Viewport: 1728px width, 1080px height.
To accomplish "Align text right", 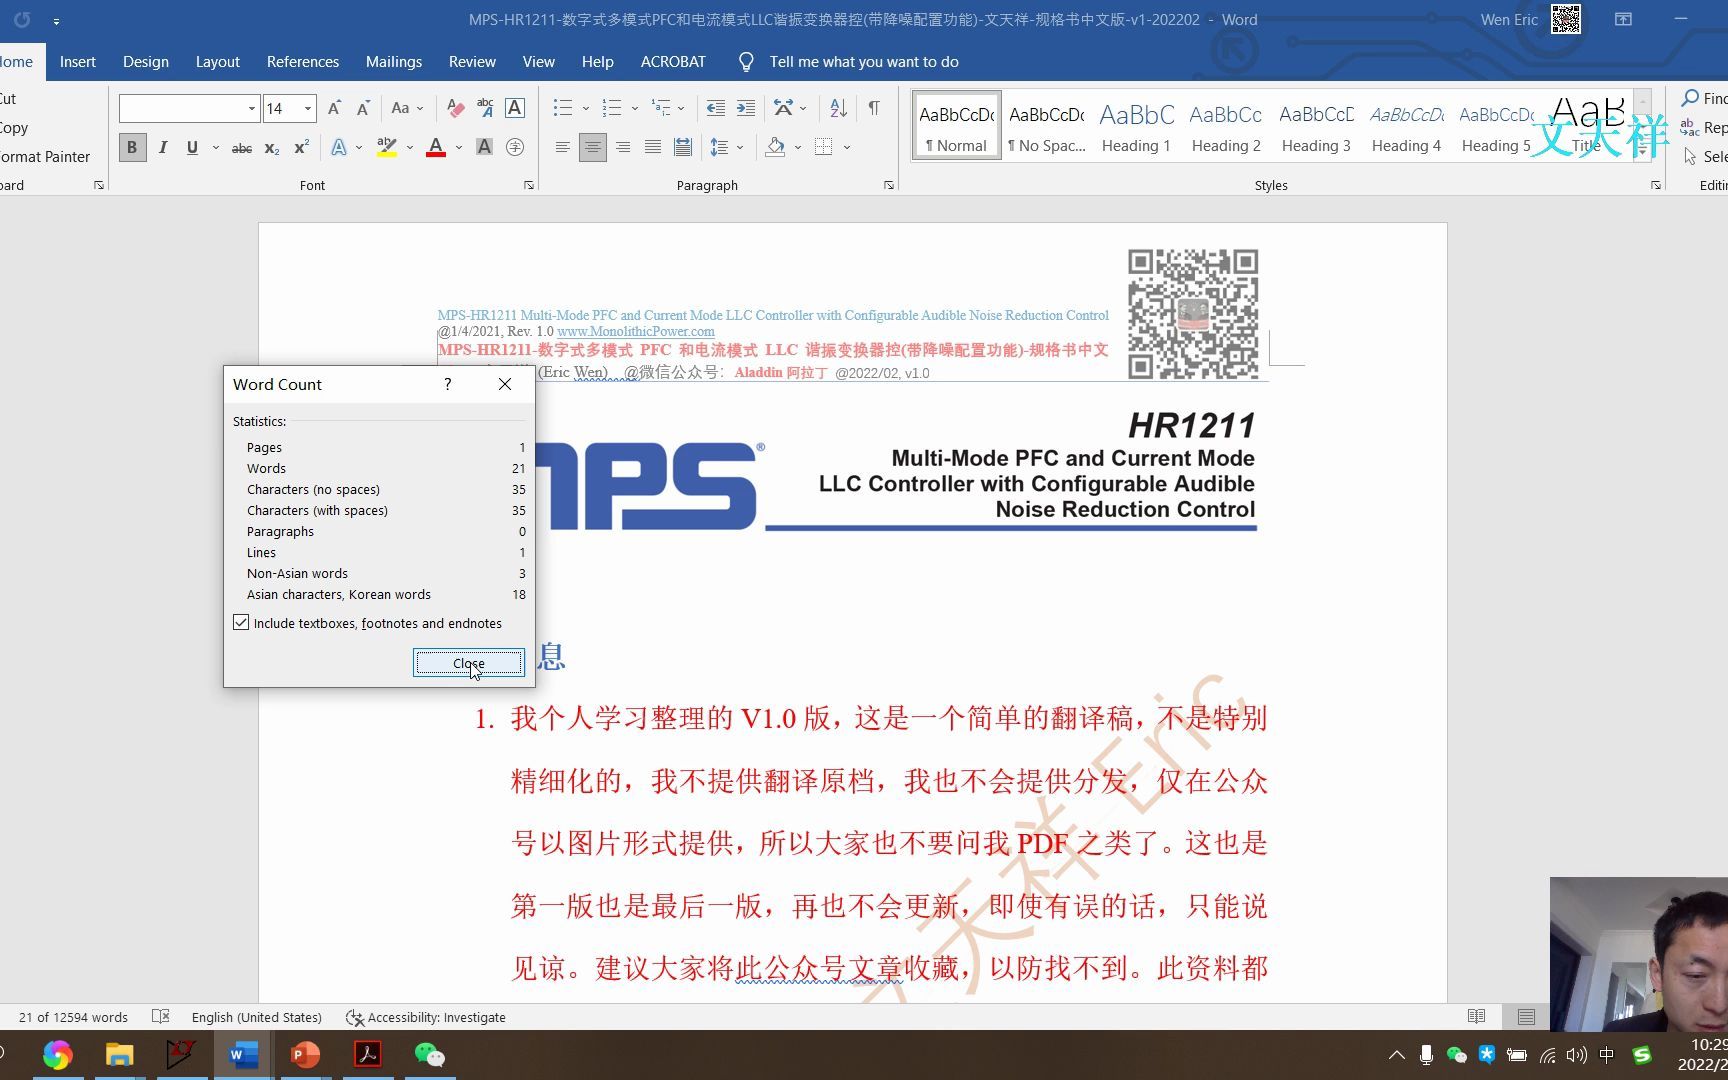I will click(623, 147).
